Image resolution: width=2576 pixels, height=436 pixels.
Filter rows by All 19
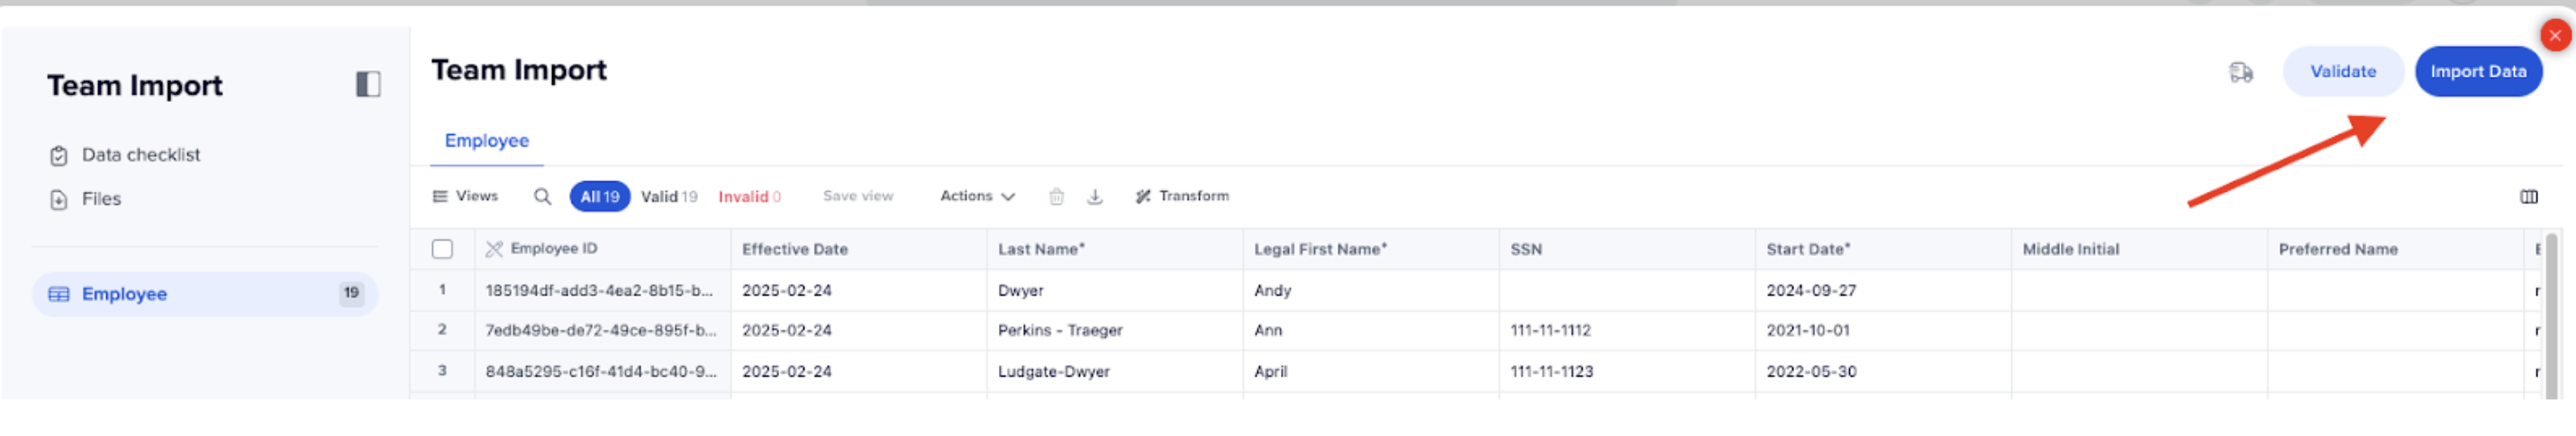[600, 197]
